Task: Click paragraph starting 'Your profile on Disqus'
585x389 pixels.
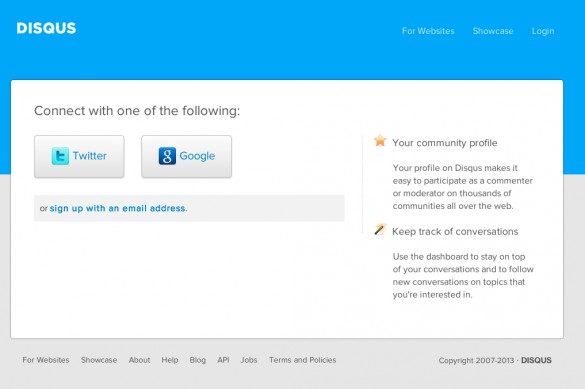Action: pos(463,187)
